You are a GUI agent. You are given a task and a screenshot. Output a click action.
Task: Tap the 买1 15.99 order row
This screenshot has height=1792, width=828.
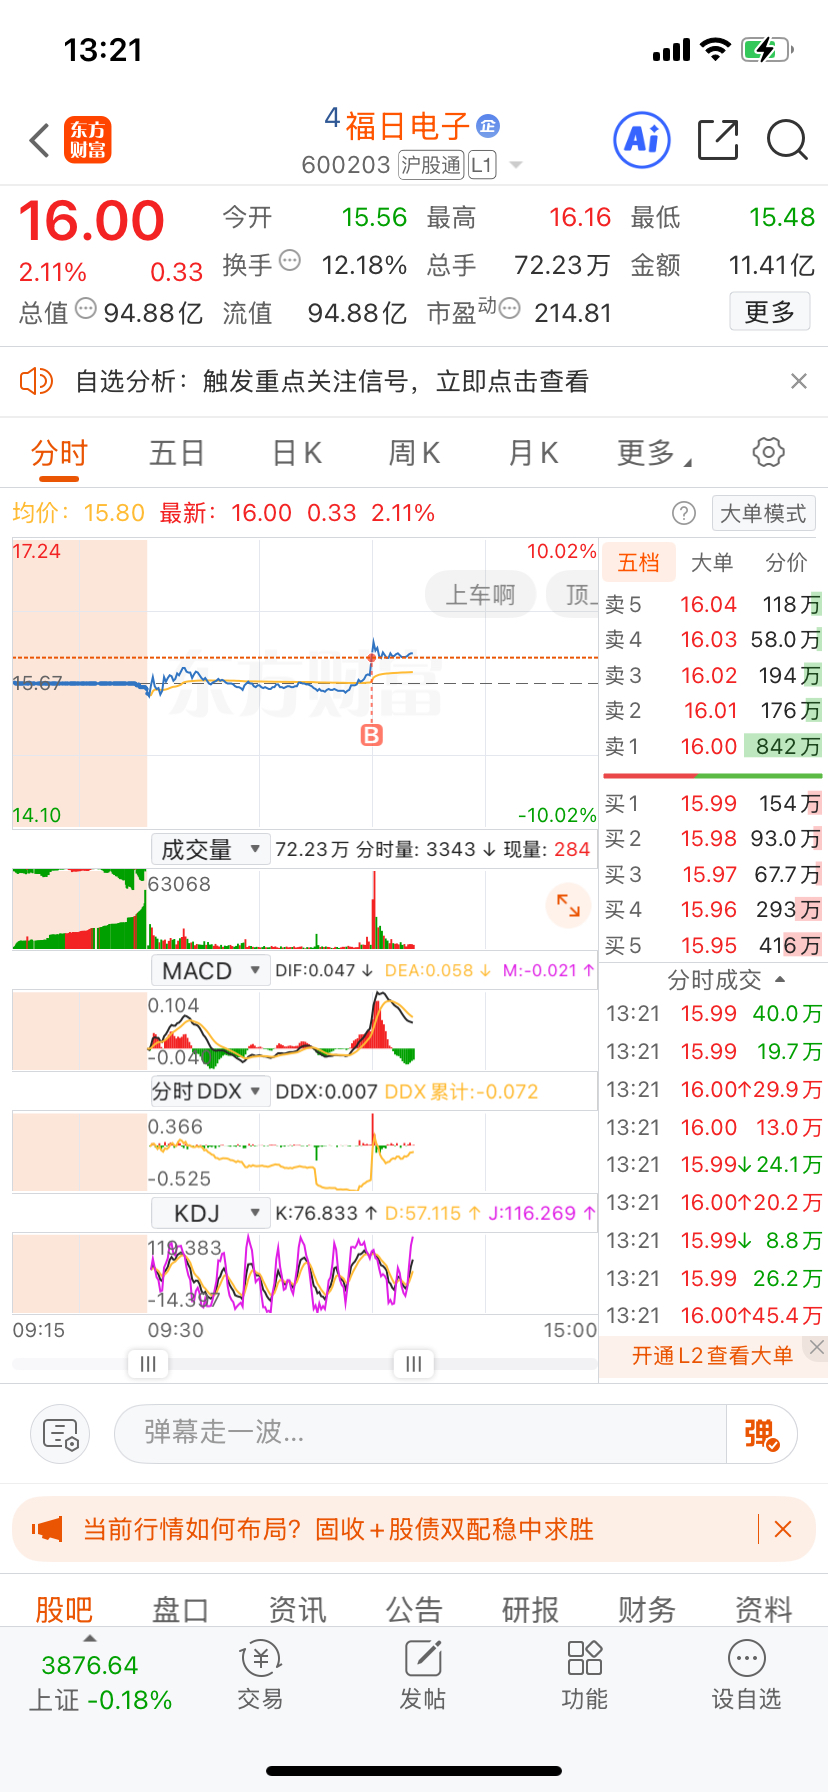[713, 803]
